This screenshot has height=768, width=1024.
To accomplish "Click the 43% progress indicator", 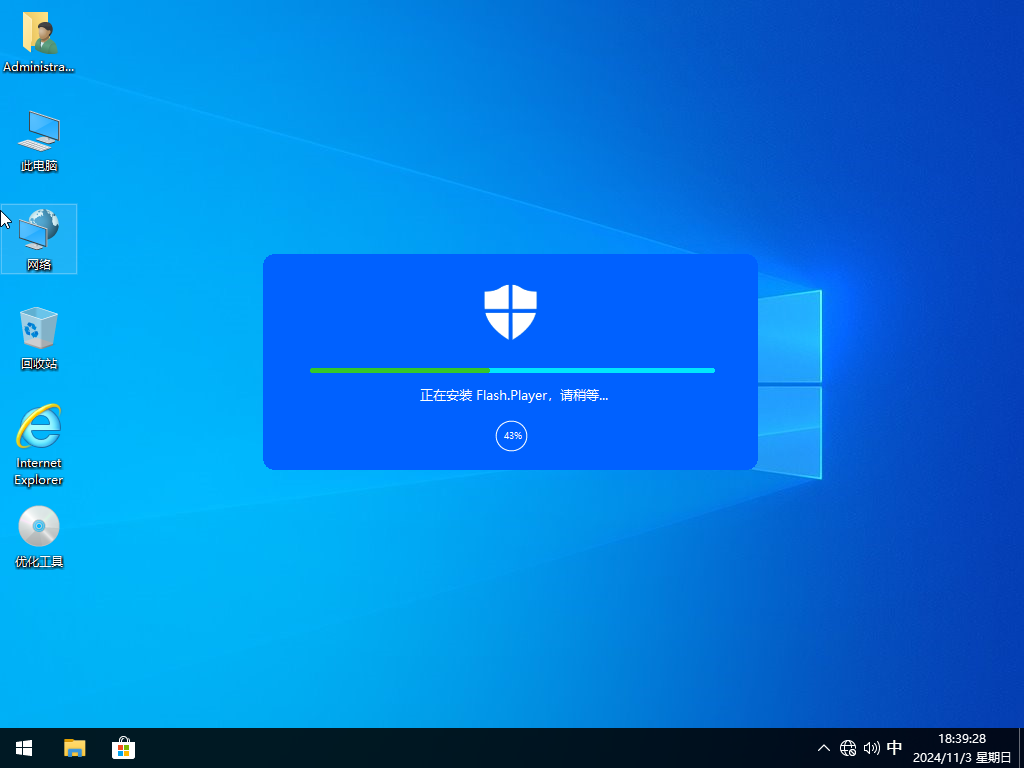I will click(x=511, y=435).
